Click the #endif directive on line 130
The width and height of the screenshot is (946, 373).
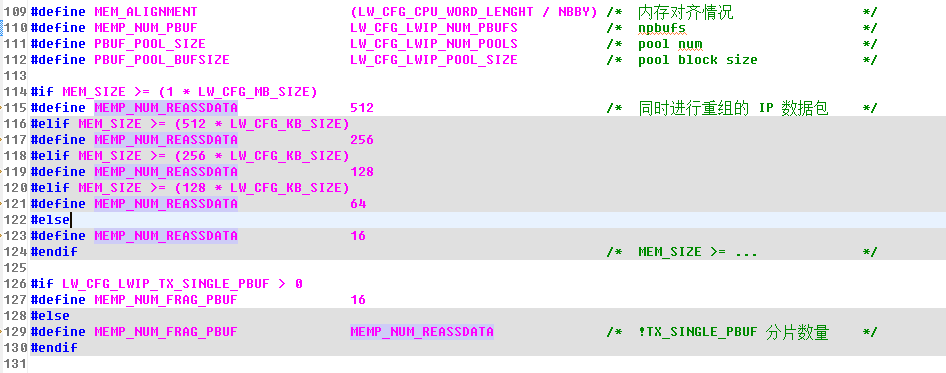pos(54,348)
